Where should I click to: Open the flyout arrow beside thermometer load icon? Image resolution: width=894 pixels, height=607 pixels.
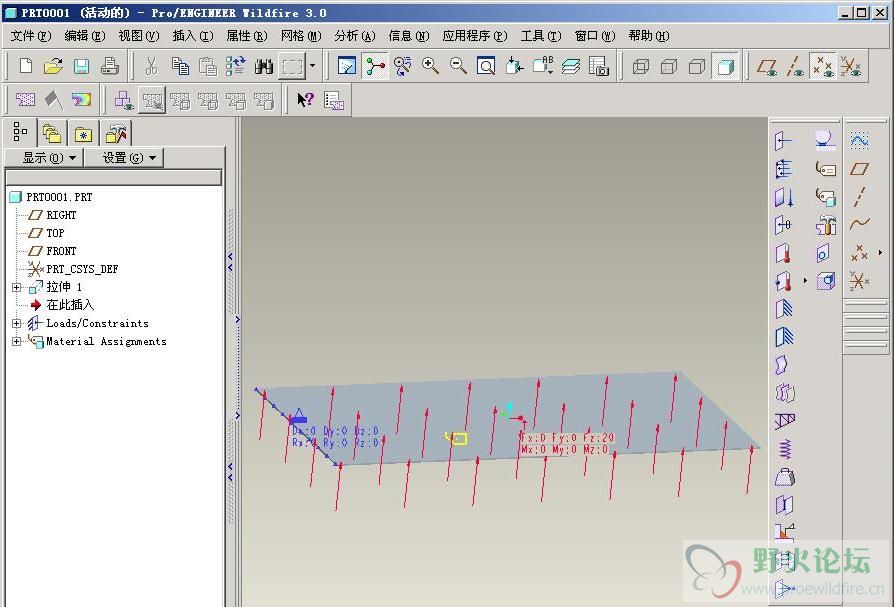805,280
